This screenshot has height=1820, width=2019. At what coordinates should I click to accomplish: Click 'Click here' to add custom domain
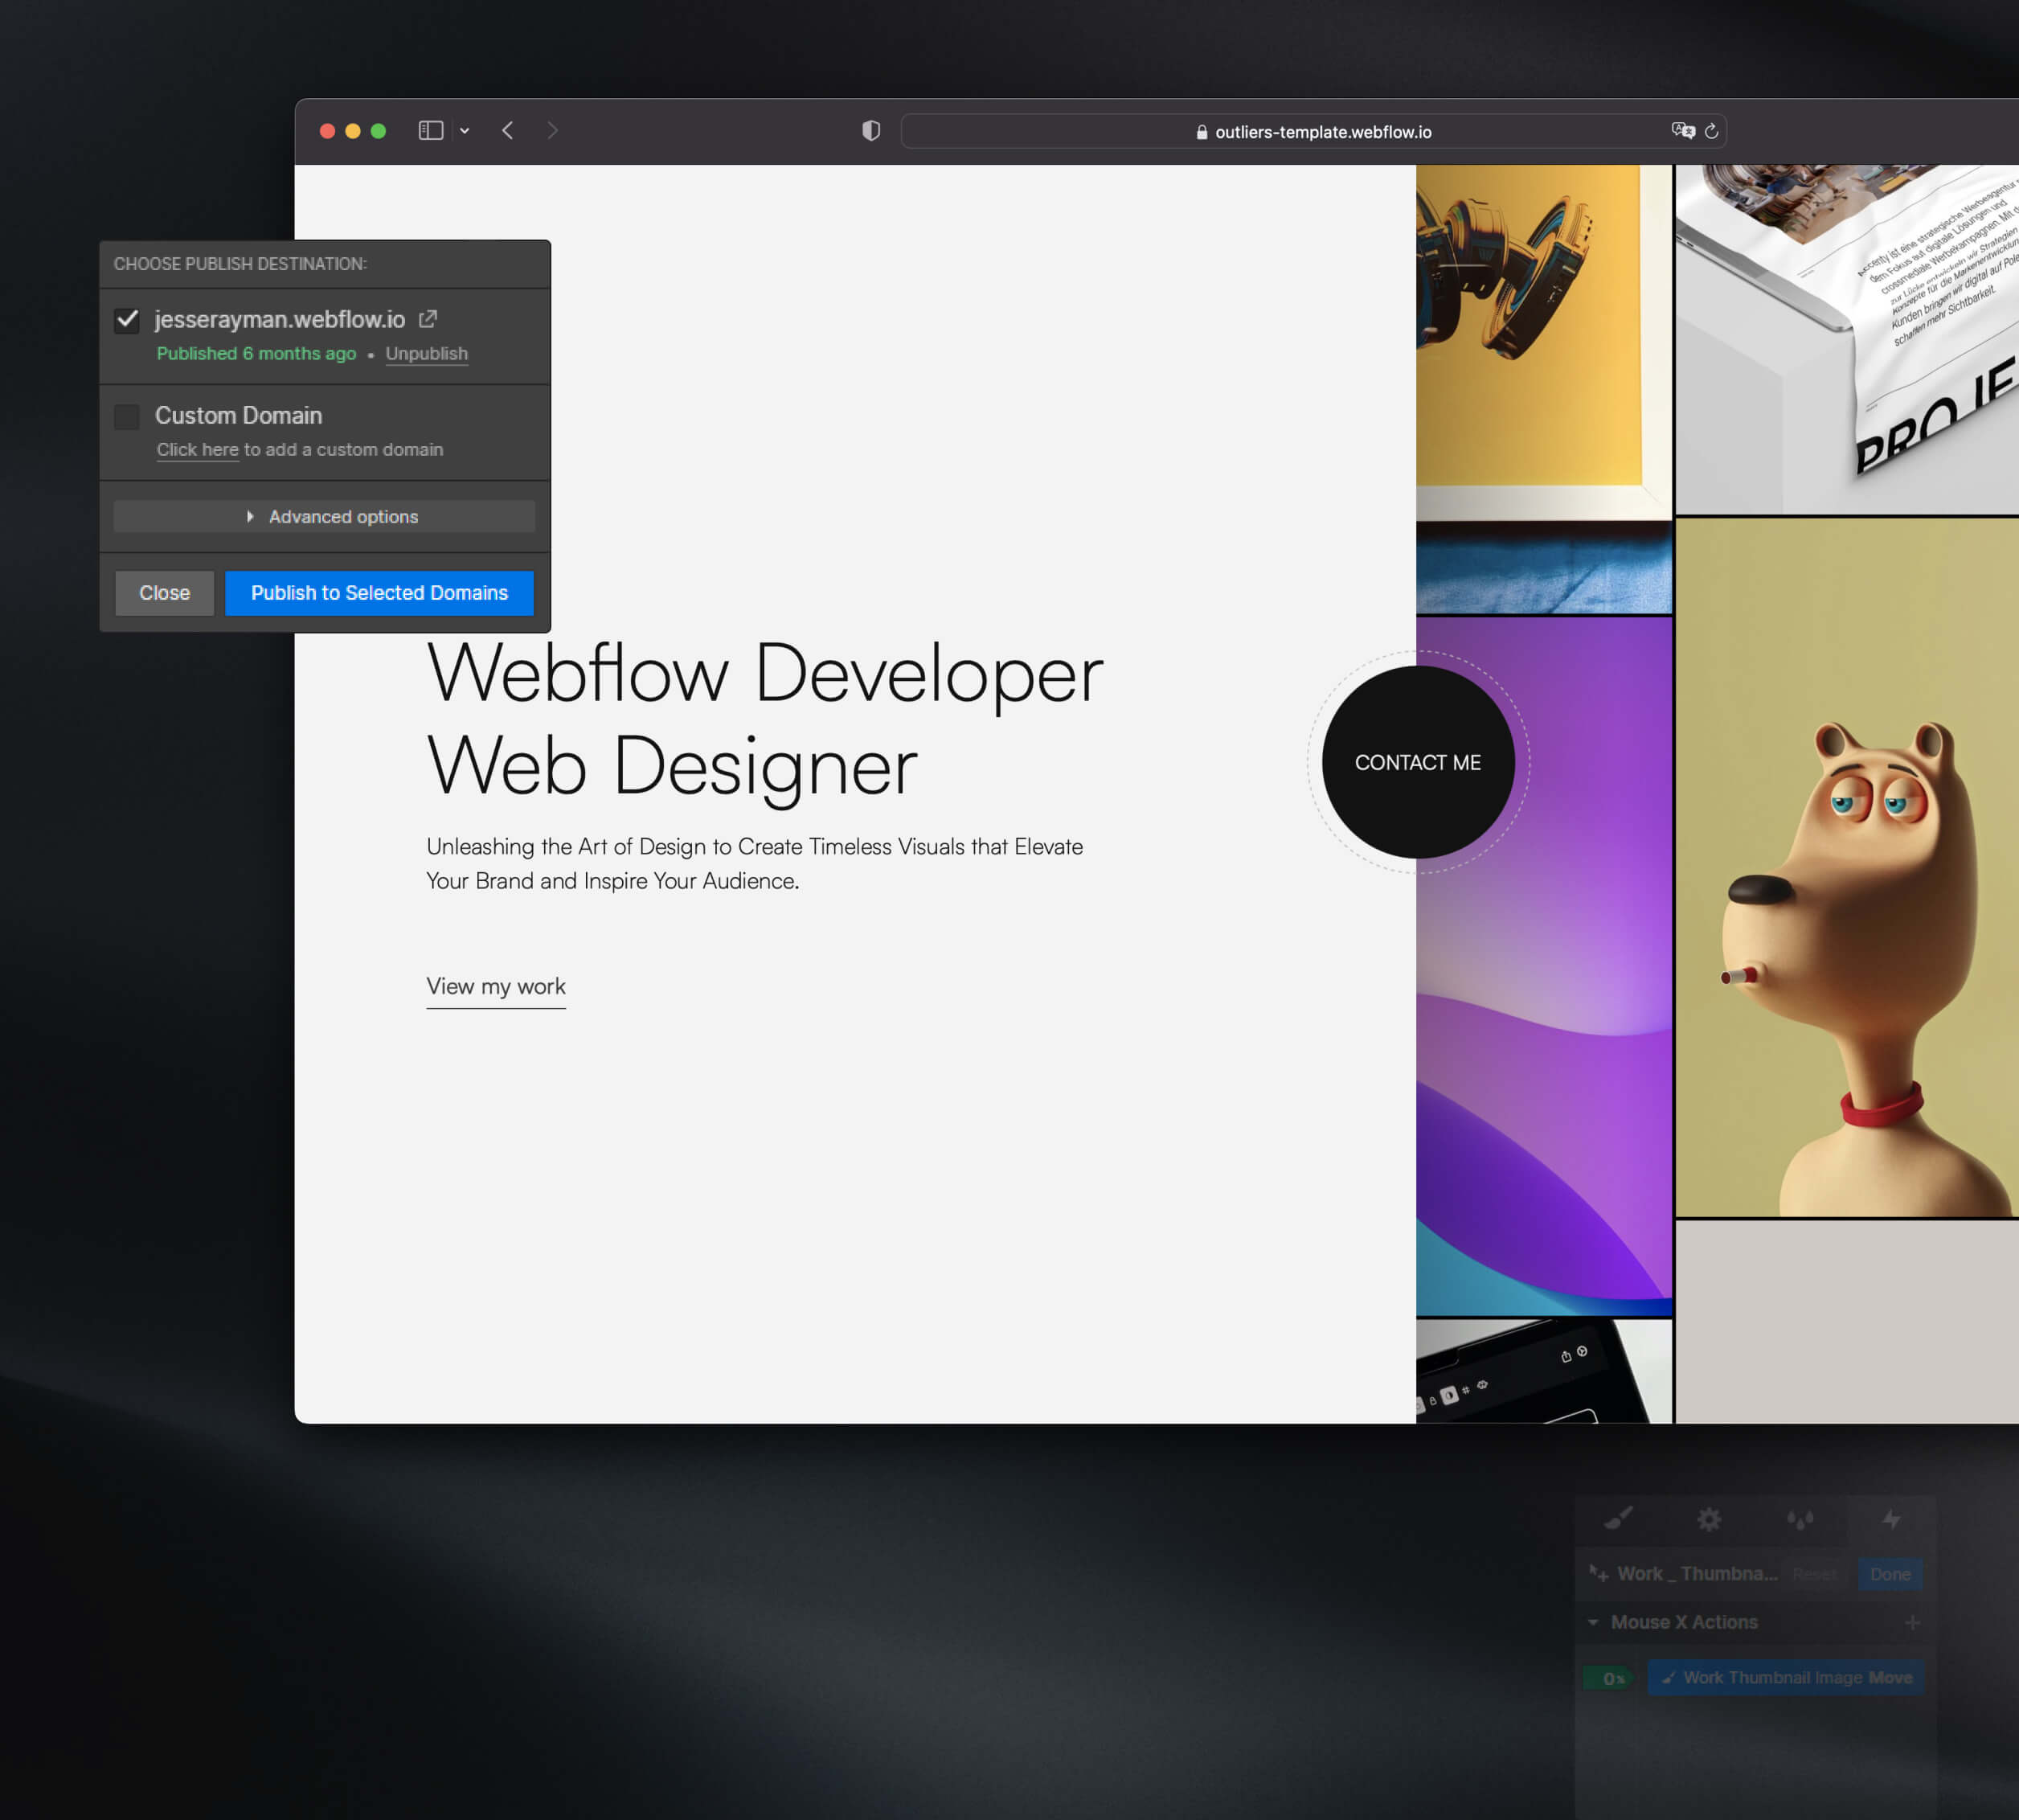198,450
